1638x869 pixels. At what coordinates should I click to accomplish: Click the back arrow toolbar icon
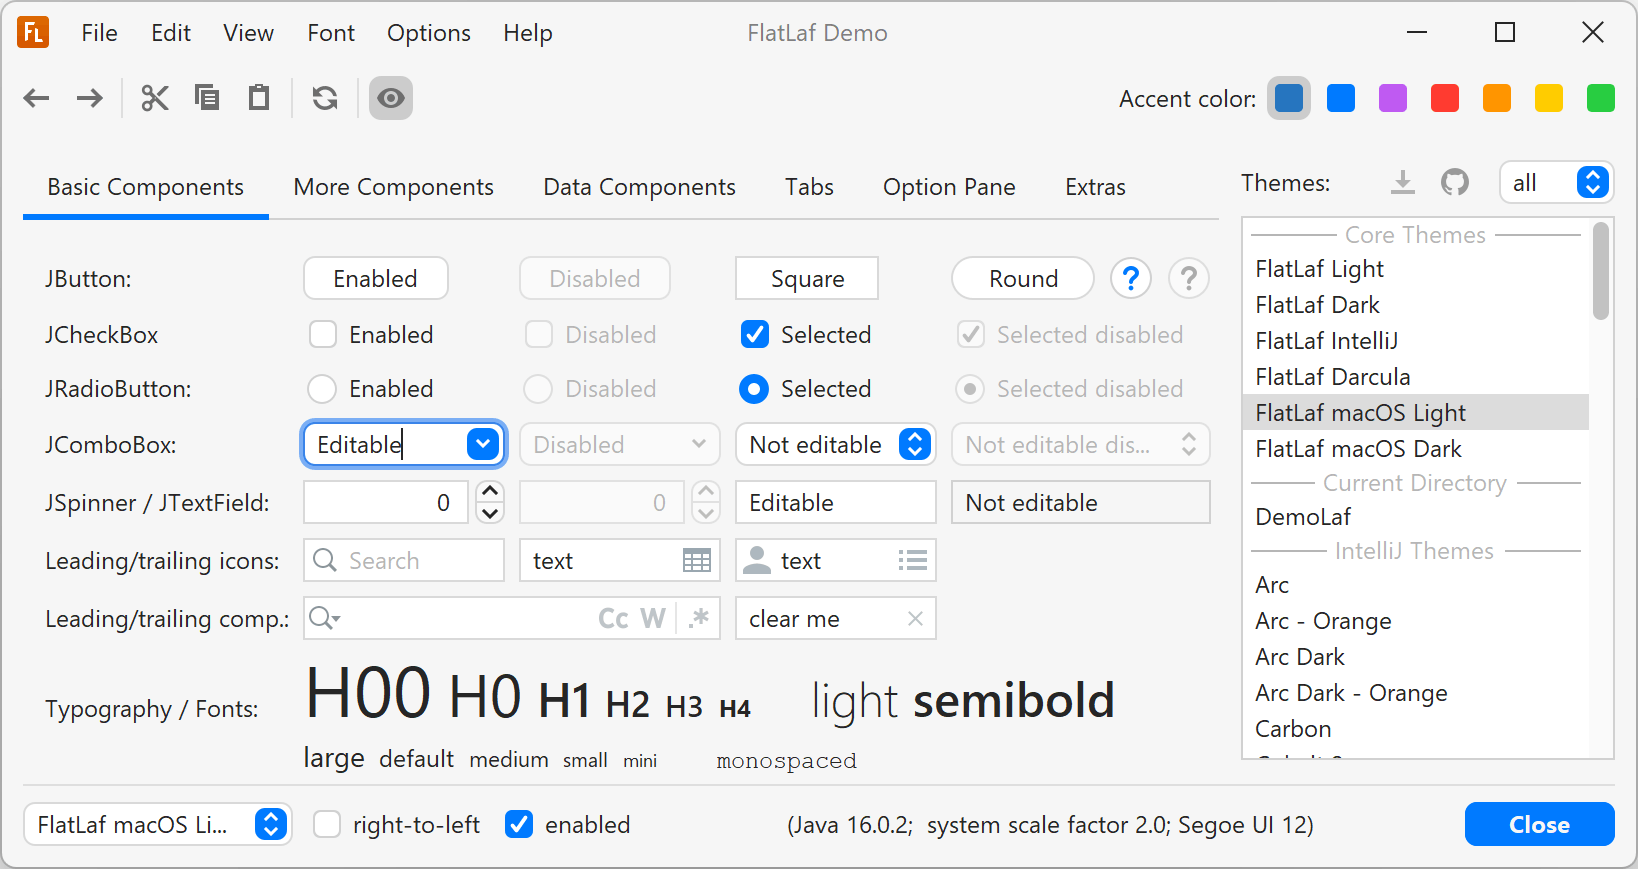(x=37, y=98)
